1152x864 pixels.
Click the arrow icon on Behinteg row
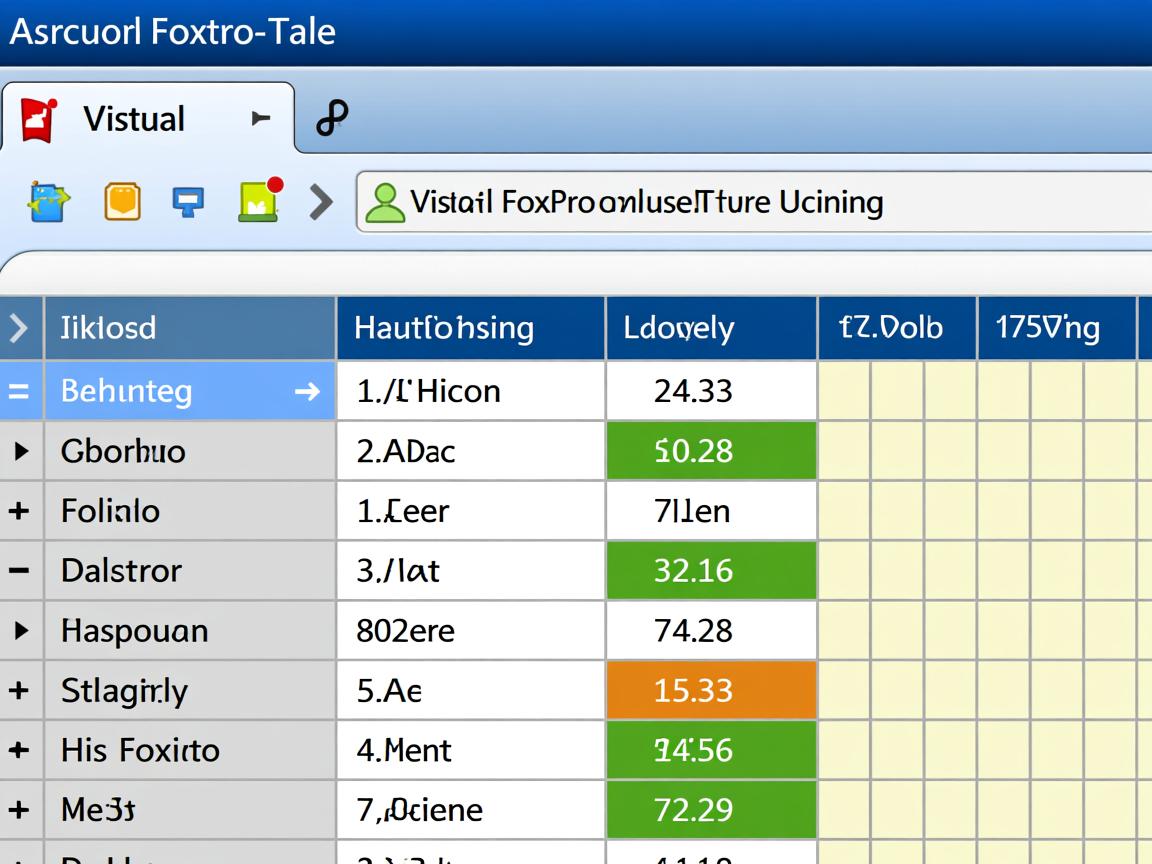tap(305, 390)
